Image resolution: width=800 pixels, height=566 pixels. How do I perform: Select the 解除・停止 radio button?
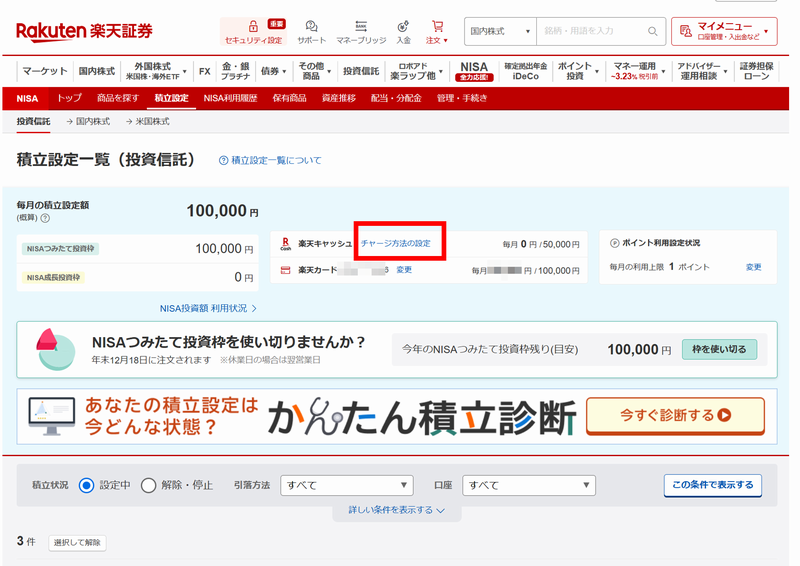click(148, 485)
